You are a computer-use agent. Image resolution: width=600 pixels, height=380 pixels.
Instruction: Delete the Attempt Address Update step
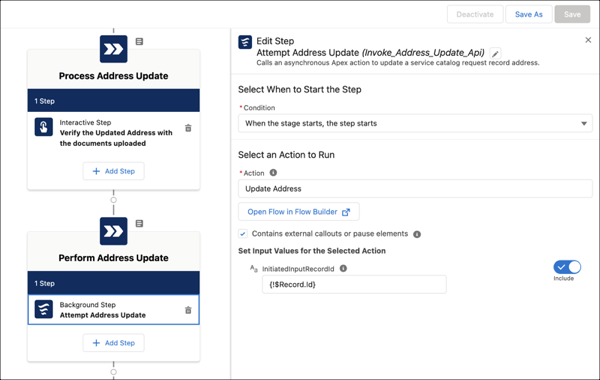188,310
